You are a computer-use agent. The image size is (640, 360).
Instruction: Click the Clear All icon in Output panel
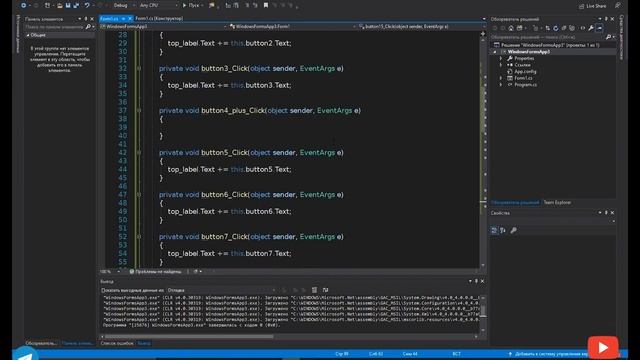[x=314, y=290]
